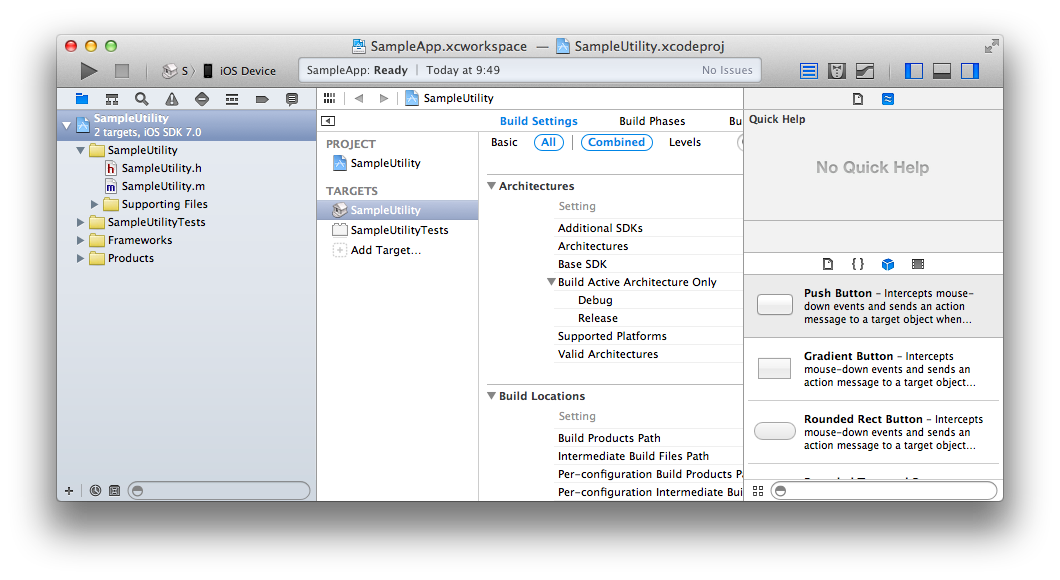Select the Valid Architectures setting row
Viewport: 1060px width, 580px height.
coord(648,354)
